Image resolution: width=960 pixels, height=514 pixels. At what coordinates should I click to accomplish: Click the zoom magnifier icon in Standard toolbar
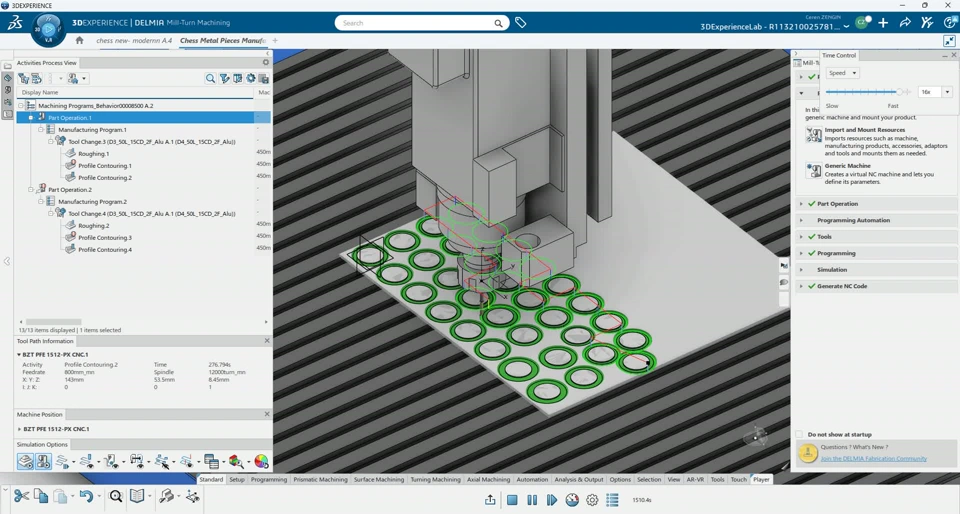tap(115, 496)
